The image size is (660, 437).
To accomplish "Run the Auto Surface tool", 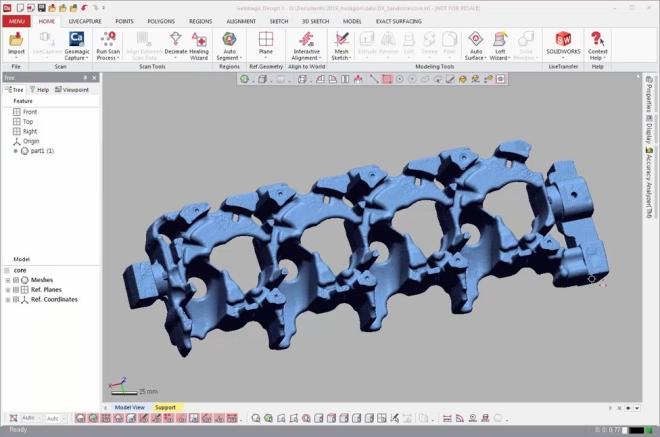I will click(476, 43).
